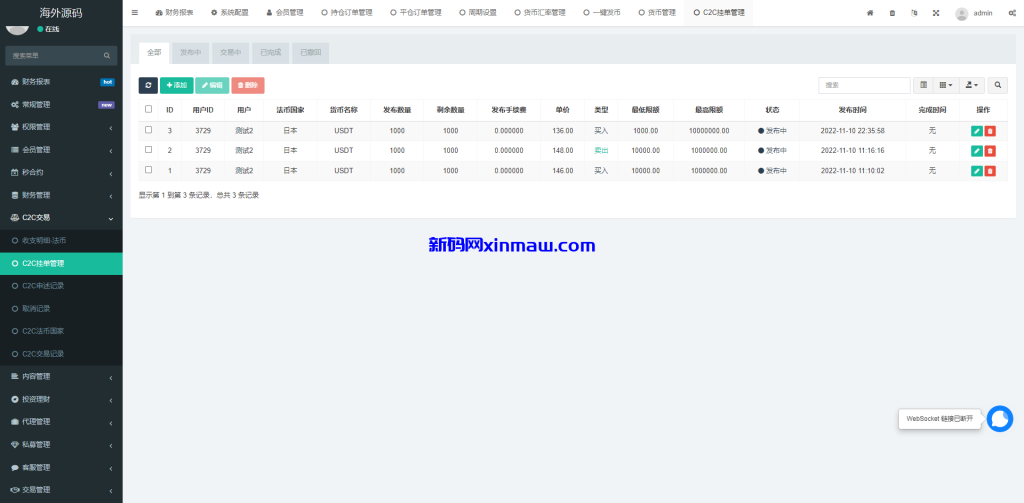
Task: Toggle the table card view icon
Action: [923, 85]
